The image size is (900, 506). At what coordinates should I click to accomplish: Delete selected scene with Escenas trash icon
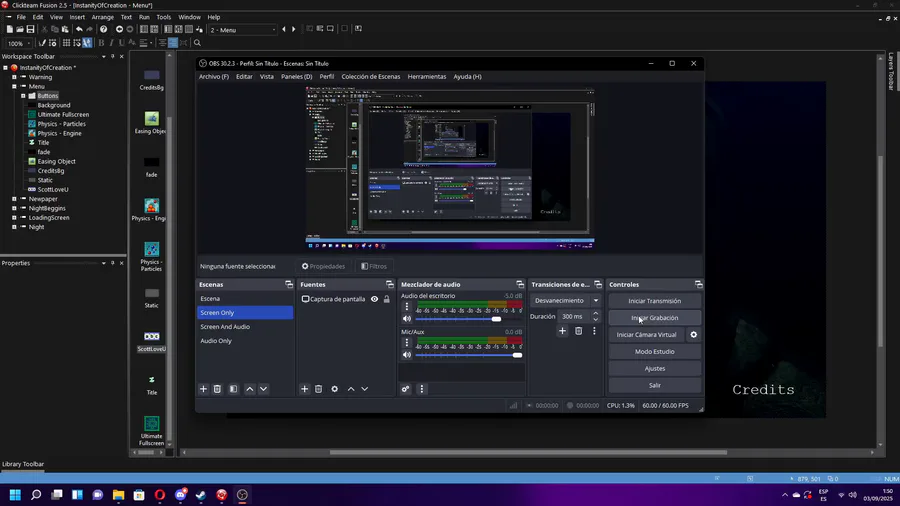coord(217,389)
